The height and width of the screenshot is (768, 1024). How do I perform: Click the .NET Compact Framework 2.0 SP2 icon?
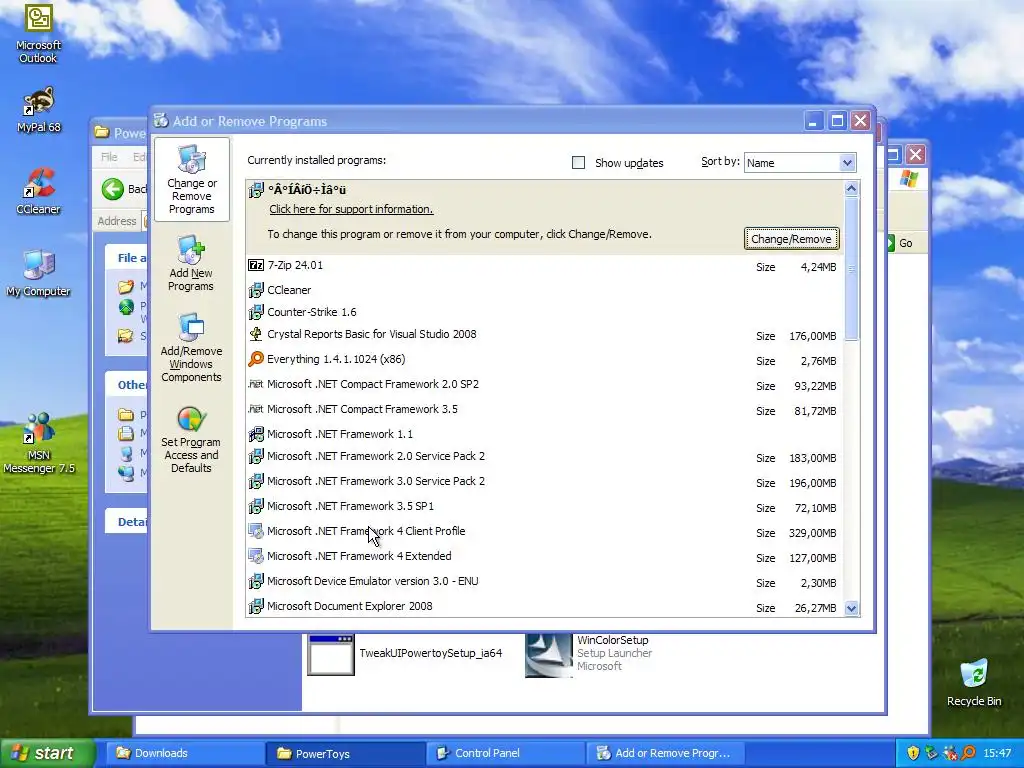click(x=256, y=384)
